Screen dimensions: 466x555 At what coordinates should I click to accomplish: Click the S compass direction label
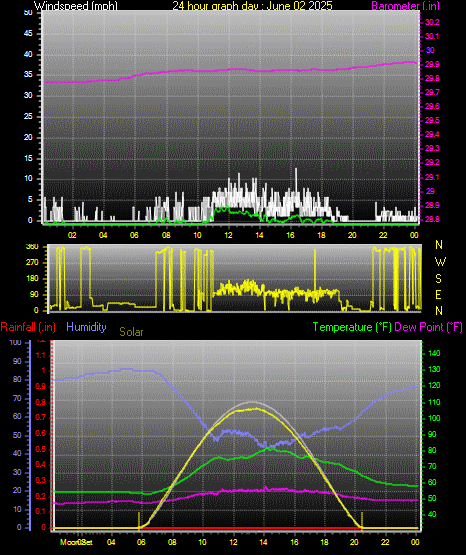(438, 279)
